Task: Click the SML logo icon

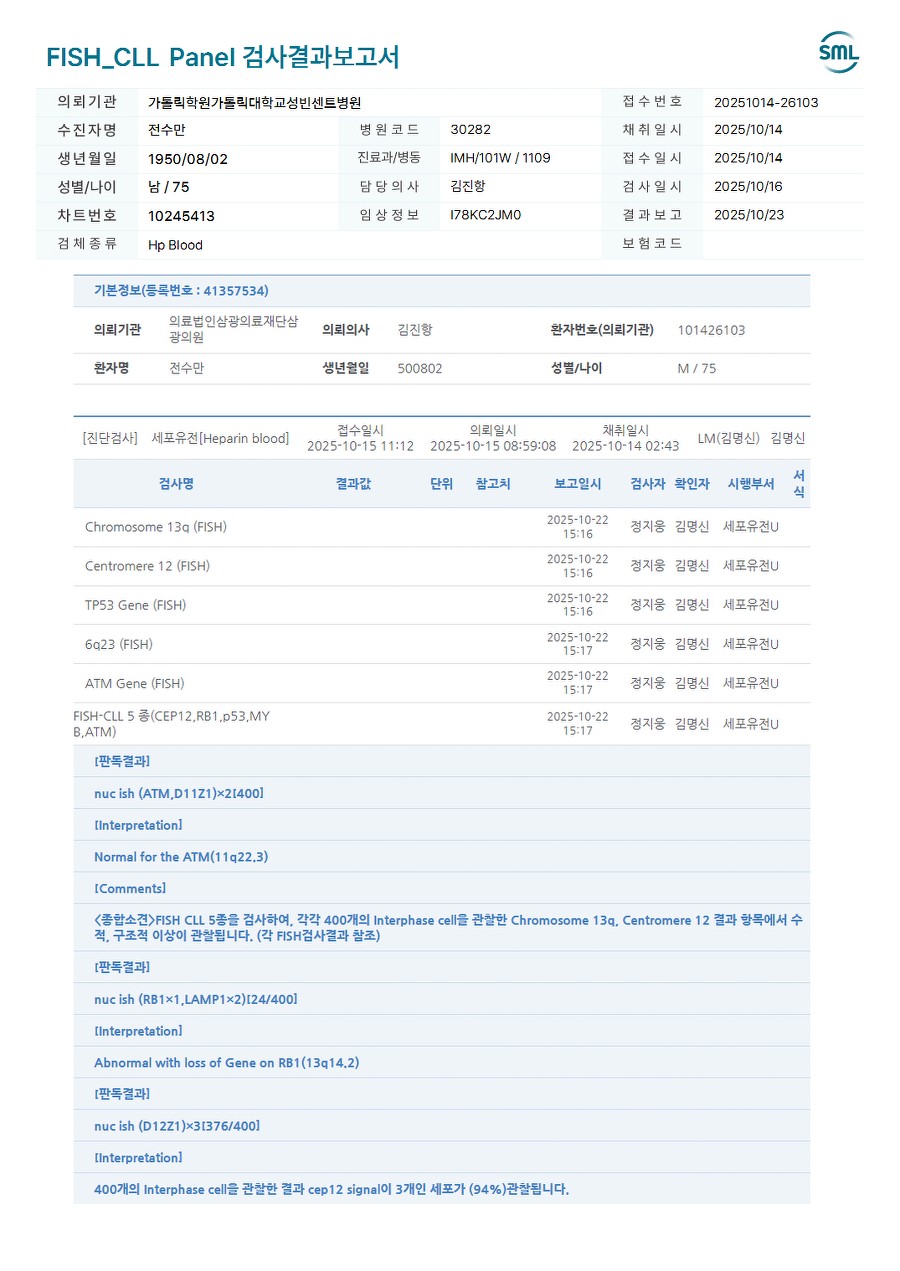Action: tap(838, 52)
